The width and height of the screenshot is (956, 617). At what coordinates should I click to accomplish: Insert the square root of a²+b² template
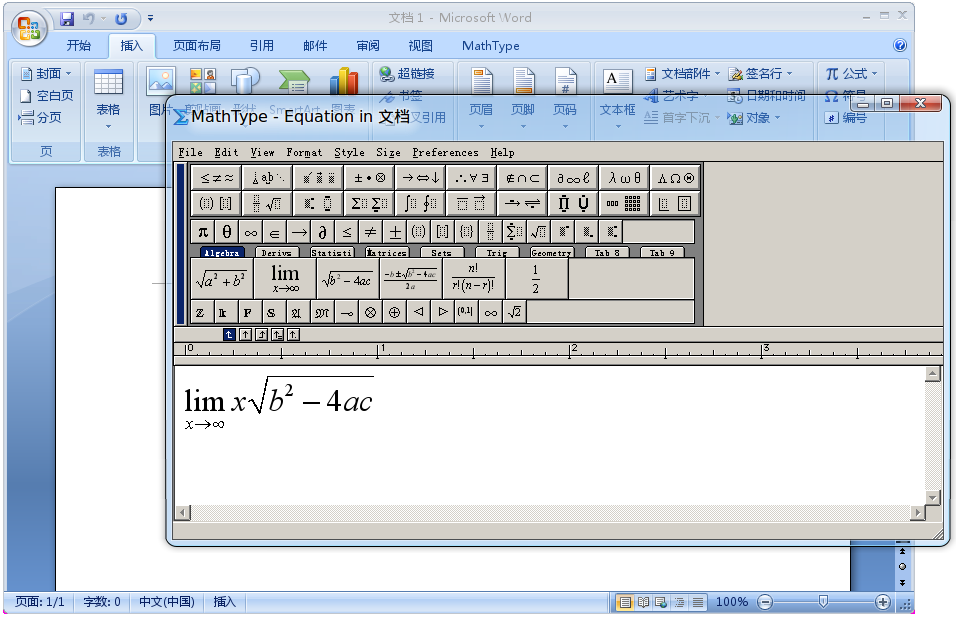point(222,279)
